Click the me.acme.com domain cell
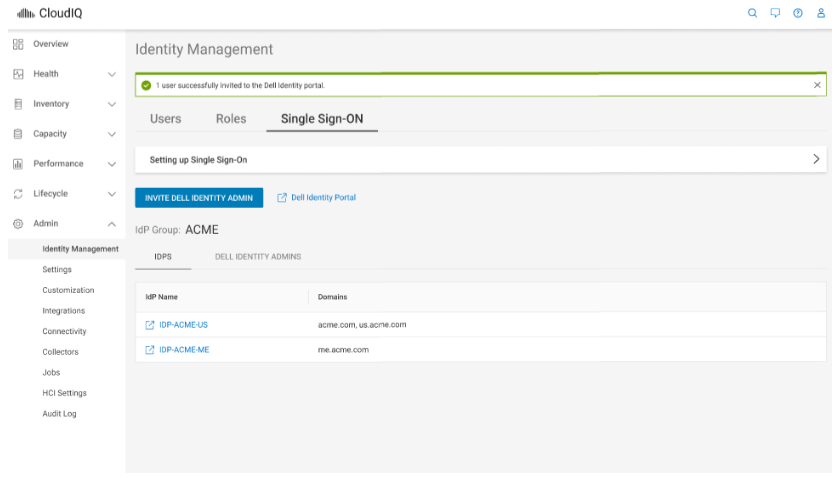Screen dimensions: 836x478 tap(343, 350)
